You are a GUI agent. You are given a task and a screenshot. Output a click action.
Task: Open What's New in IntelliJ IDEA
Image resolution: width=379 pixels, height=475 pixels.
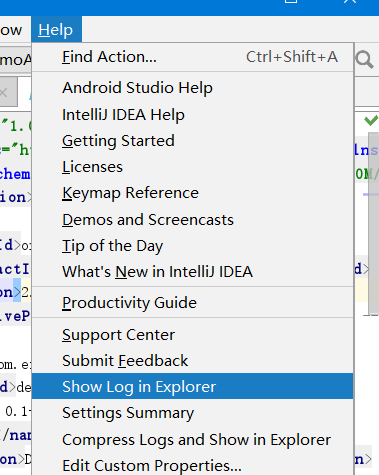click(x=193, y=272)
